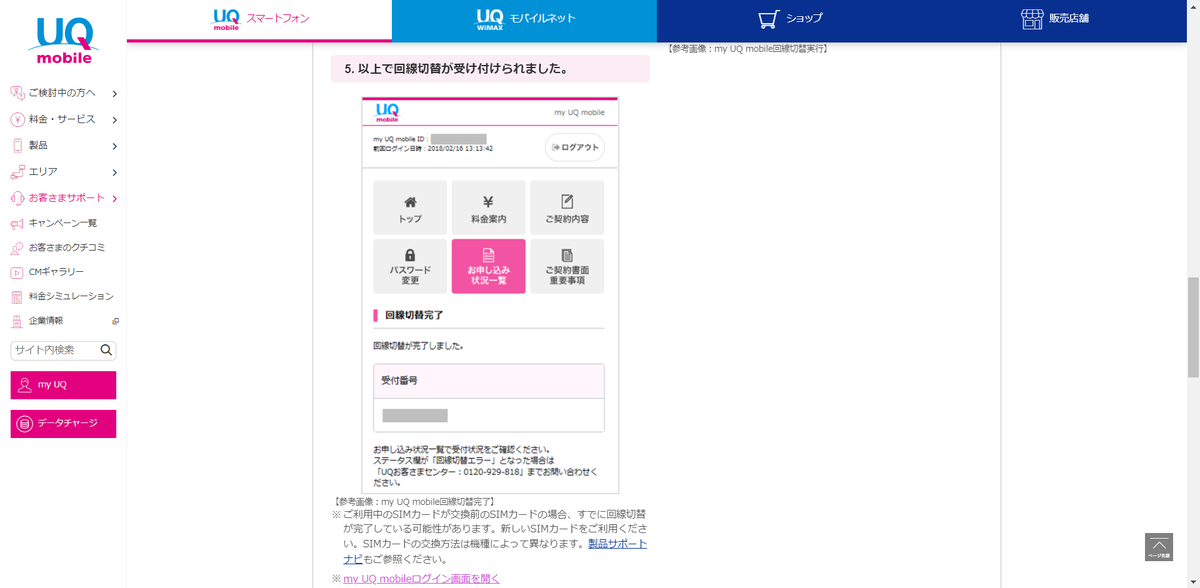
Task: Click the coin stack icon on データチャージ
Action: pyautogui.click(x=25, y=424)
